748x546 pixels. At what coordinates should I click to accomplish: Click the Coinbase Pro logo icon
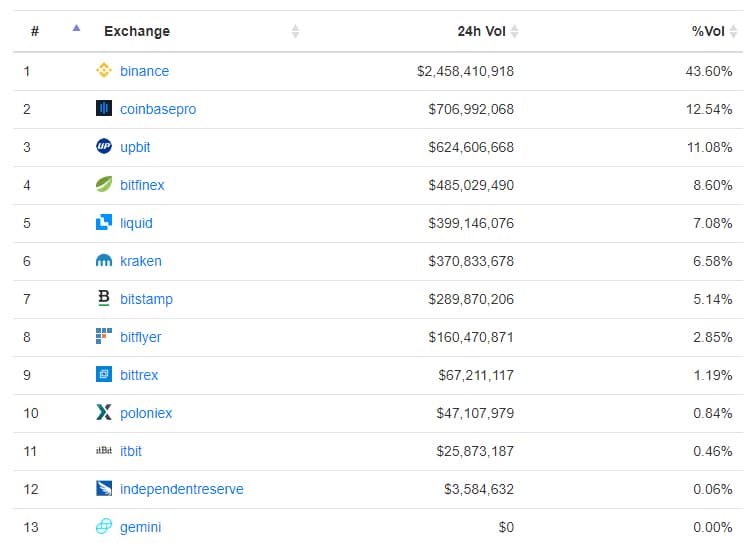click(x=104, y=109)
